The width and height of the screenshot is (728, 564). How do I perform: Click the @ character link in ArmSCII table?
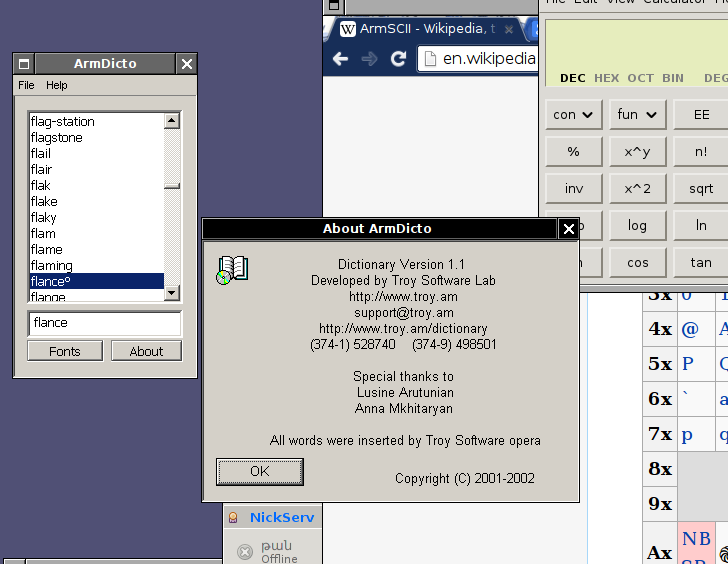690,329
